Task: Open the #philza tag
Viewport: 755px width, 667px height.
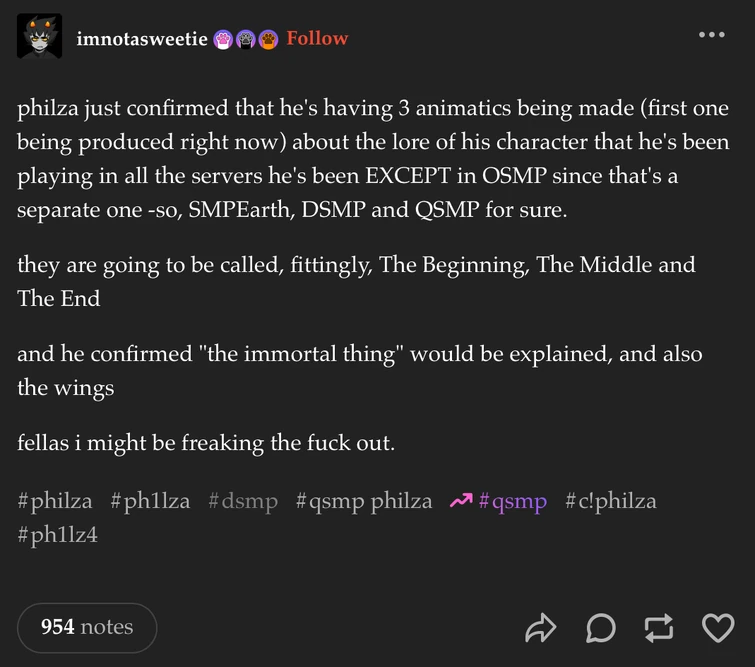Action: click(55, 501)
